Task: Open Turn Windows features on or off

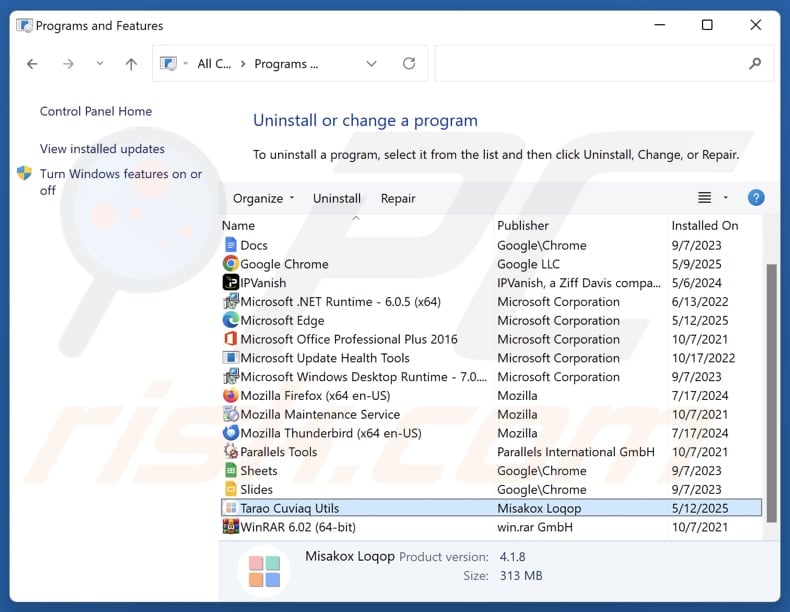Action: 120,182
